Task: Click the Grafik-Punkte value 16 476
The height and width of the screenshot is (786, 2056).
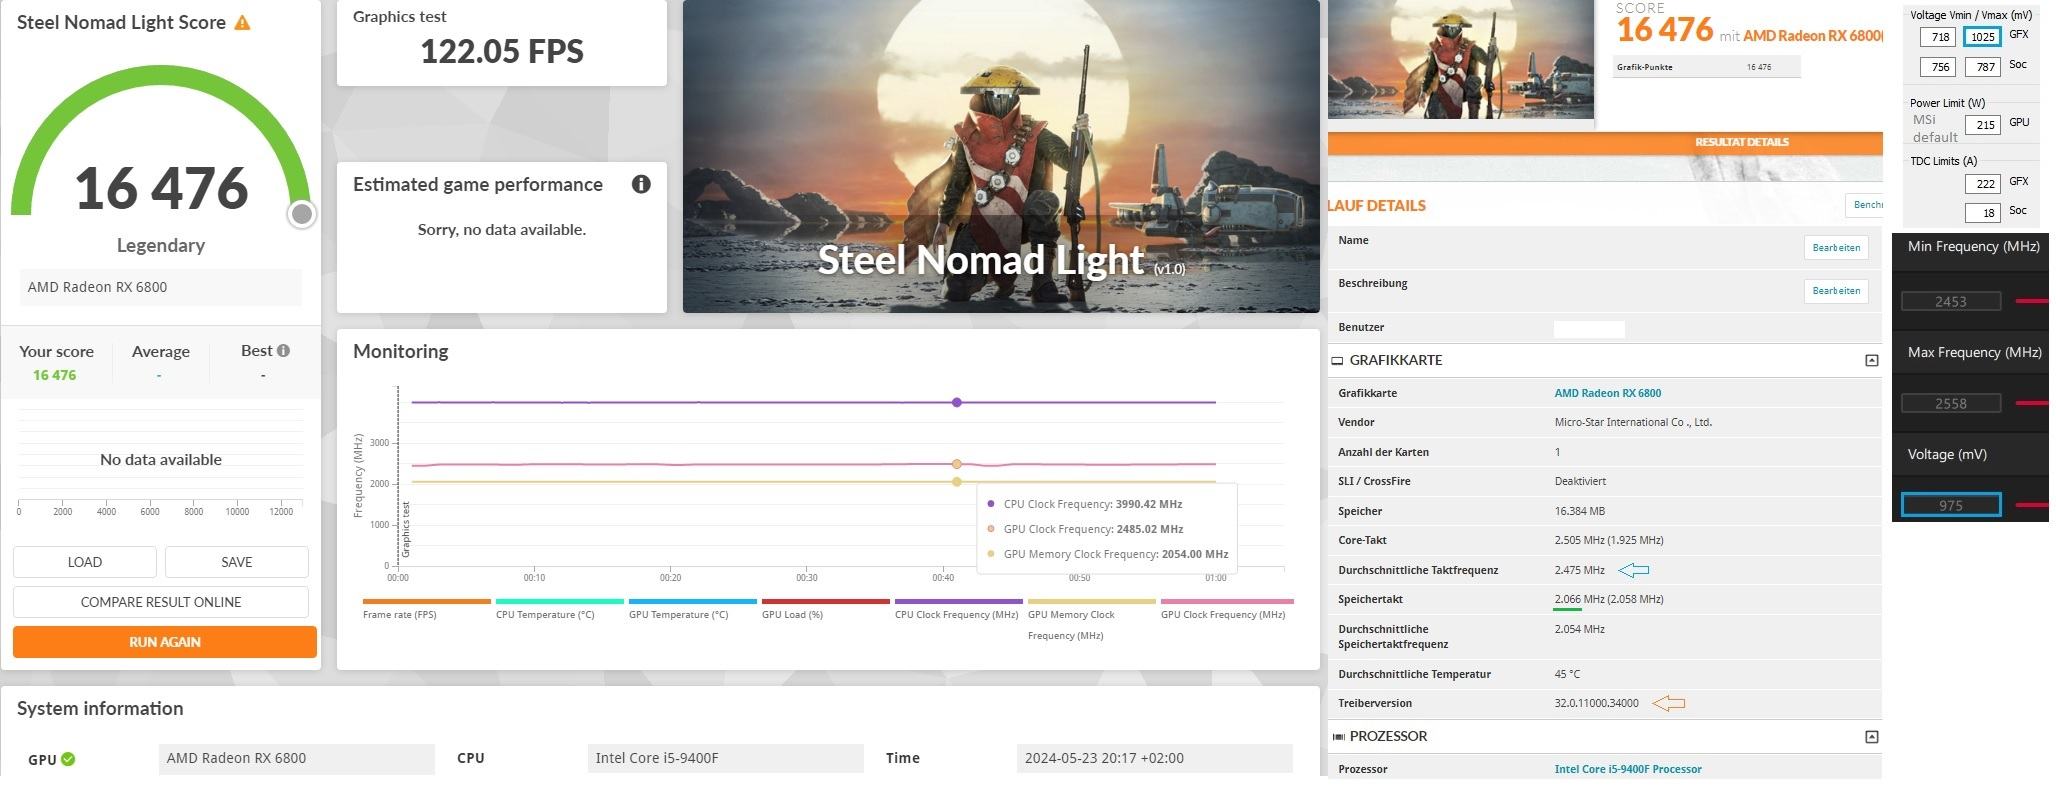Action: coord(1758,68)
